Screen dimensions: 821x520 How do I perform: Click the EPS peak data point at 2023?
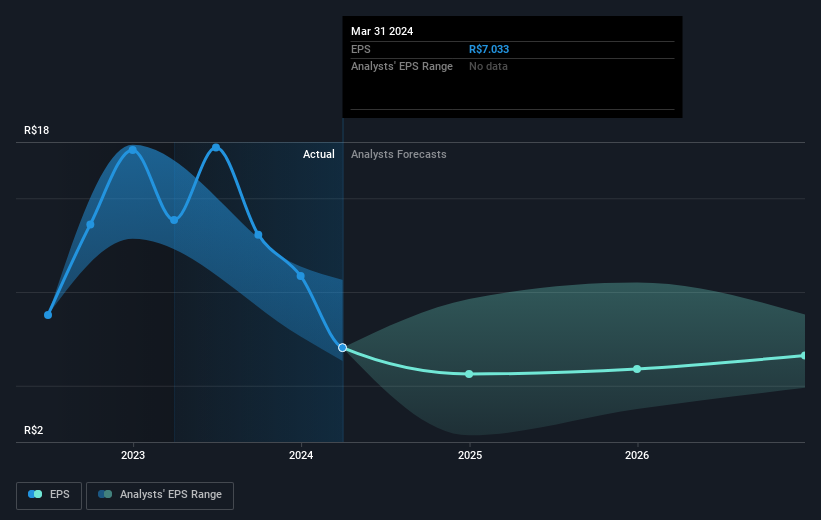coord(132,150)
